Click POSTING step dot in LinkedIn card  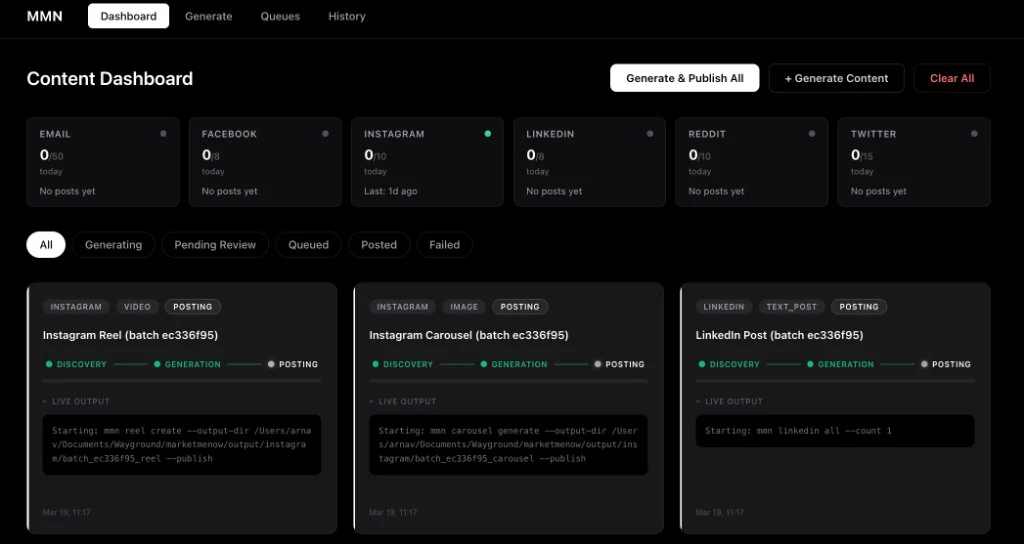pos(924,364)
